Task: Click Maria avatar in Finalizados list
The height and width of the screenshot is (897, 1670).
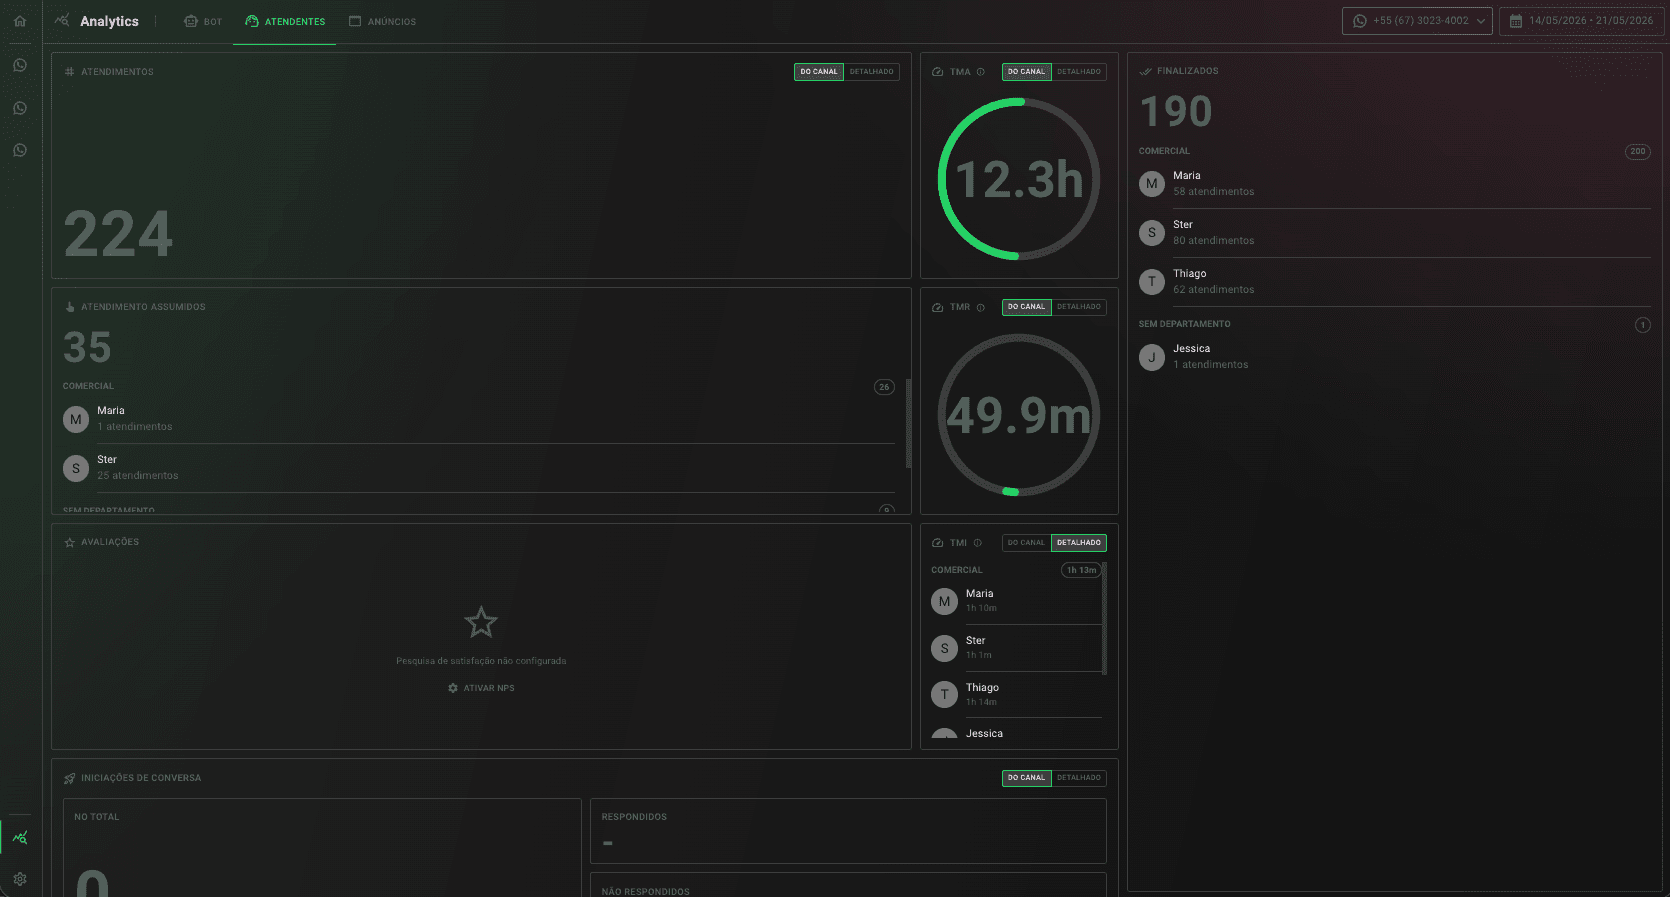Action: click(x=1152, y=184)
